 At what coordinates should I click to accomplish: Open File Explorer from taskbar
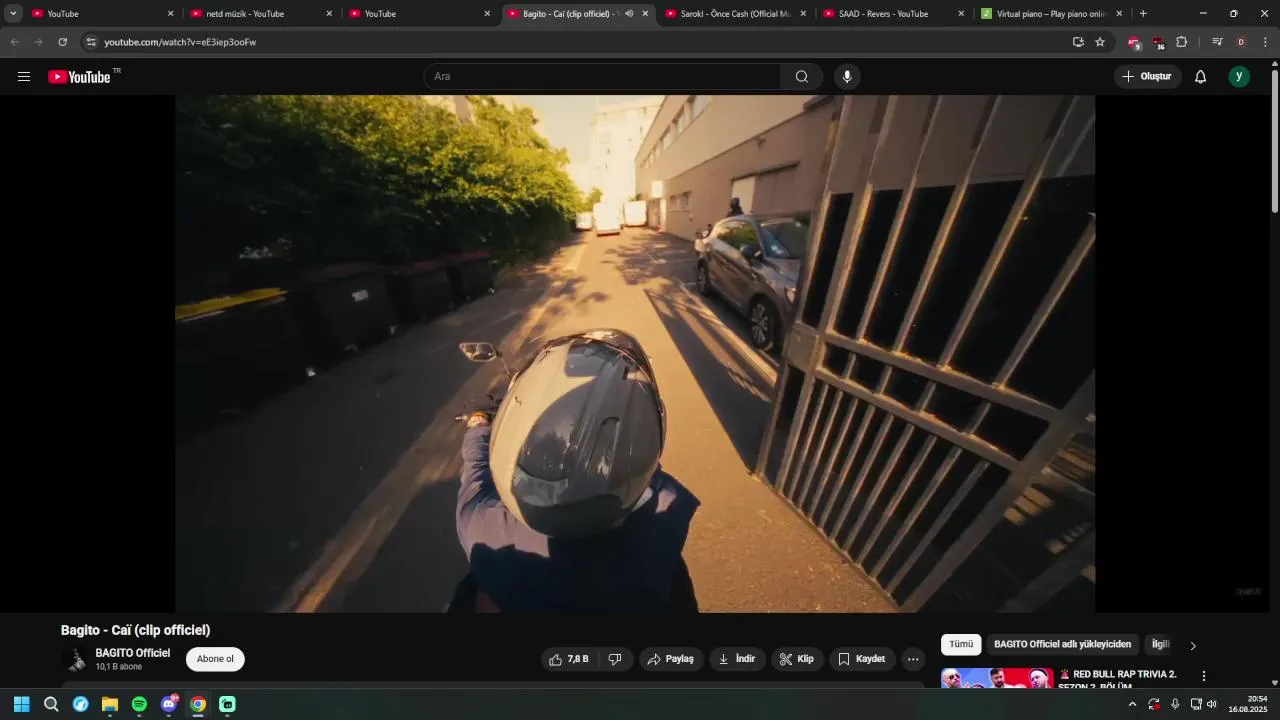pos(110,704)
